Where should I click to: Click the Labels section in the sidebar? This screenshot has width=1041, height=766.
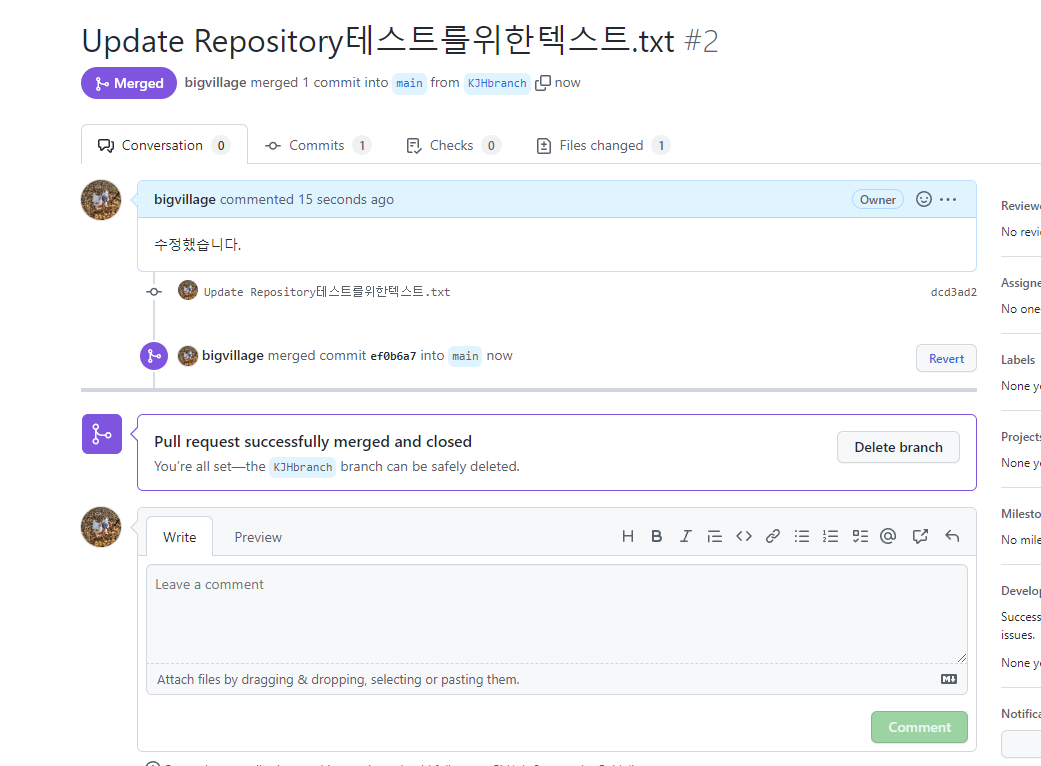pos(1018,360)
